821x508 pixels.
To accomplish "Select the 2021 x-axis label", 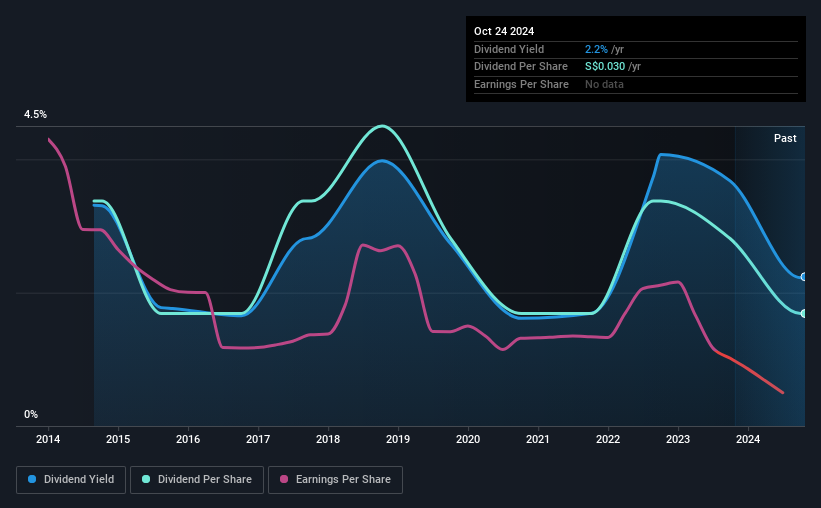I will pos(538,439).
